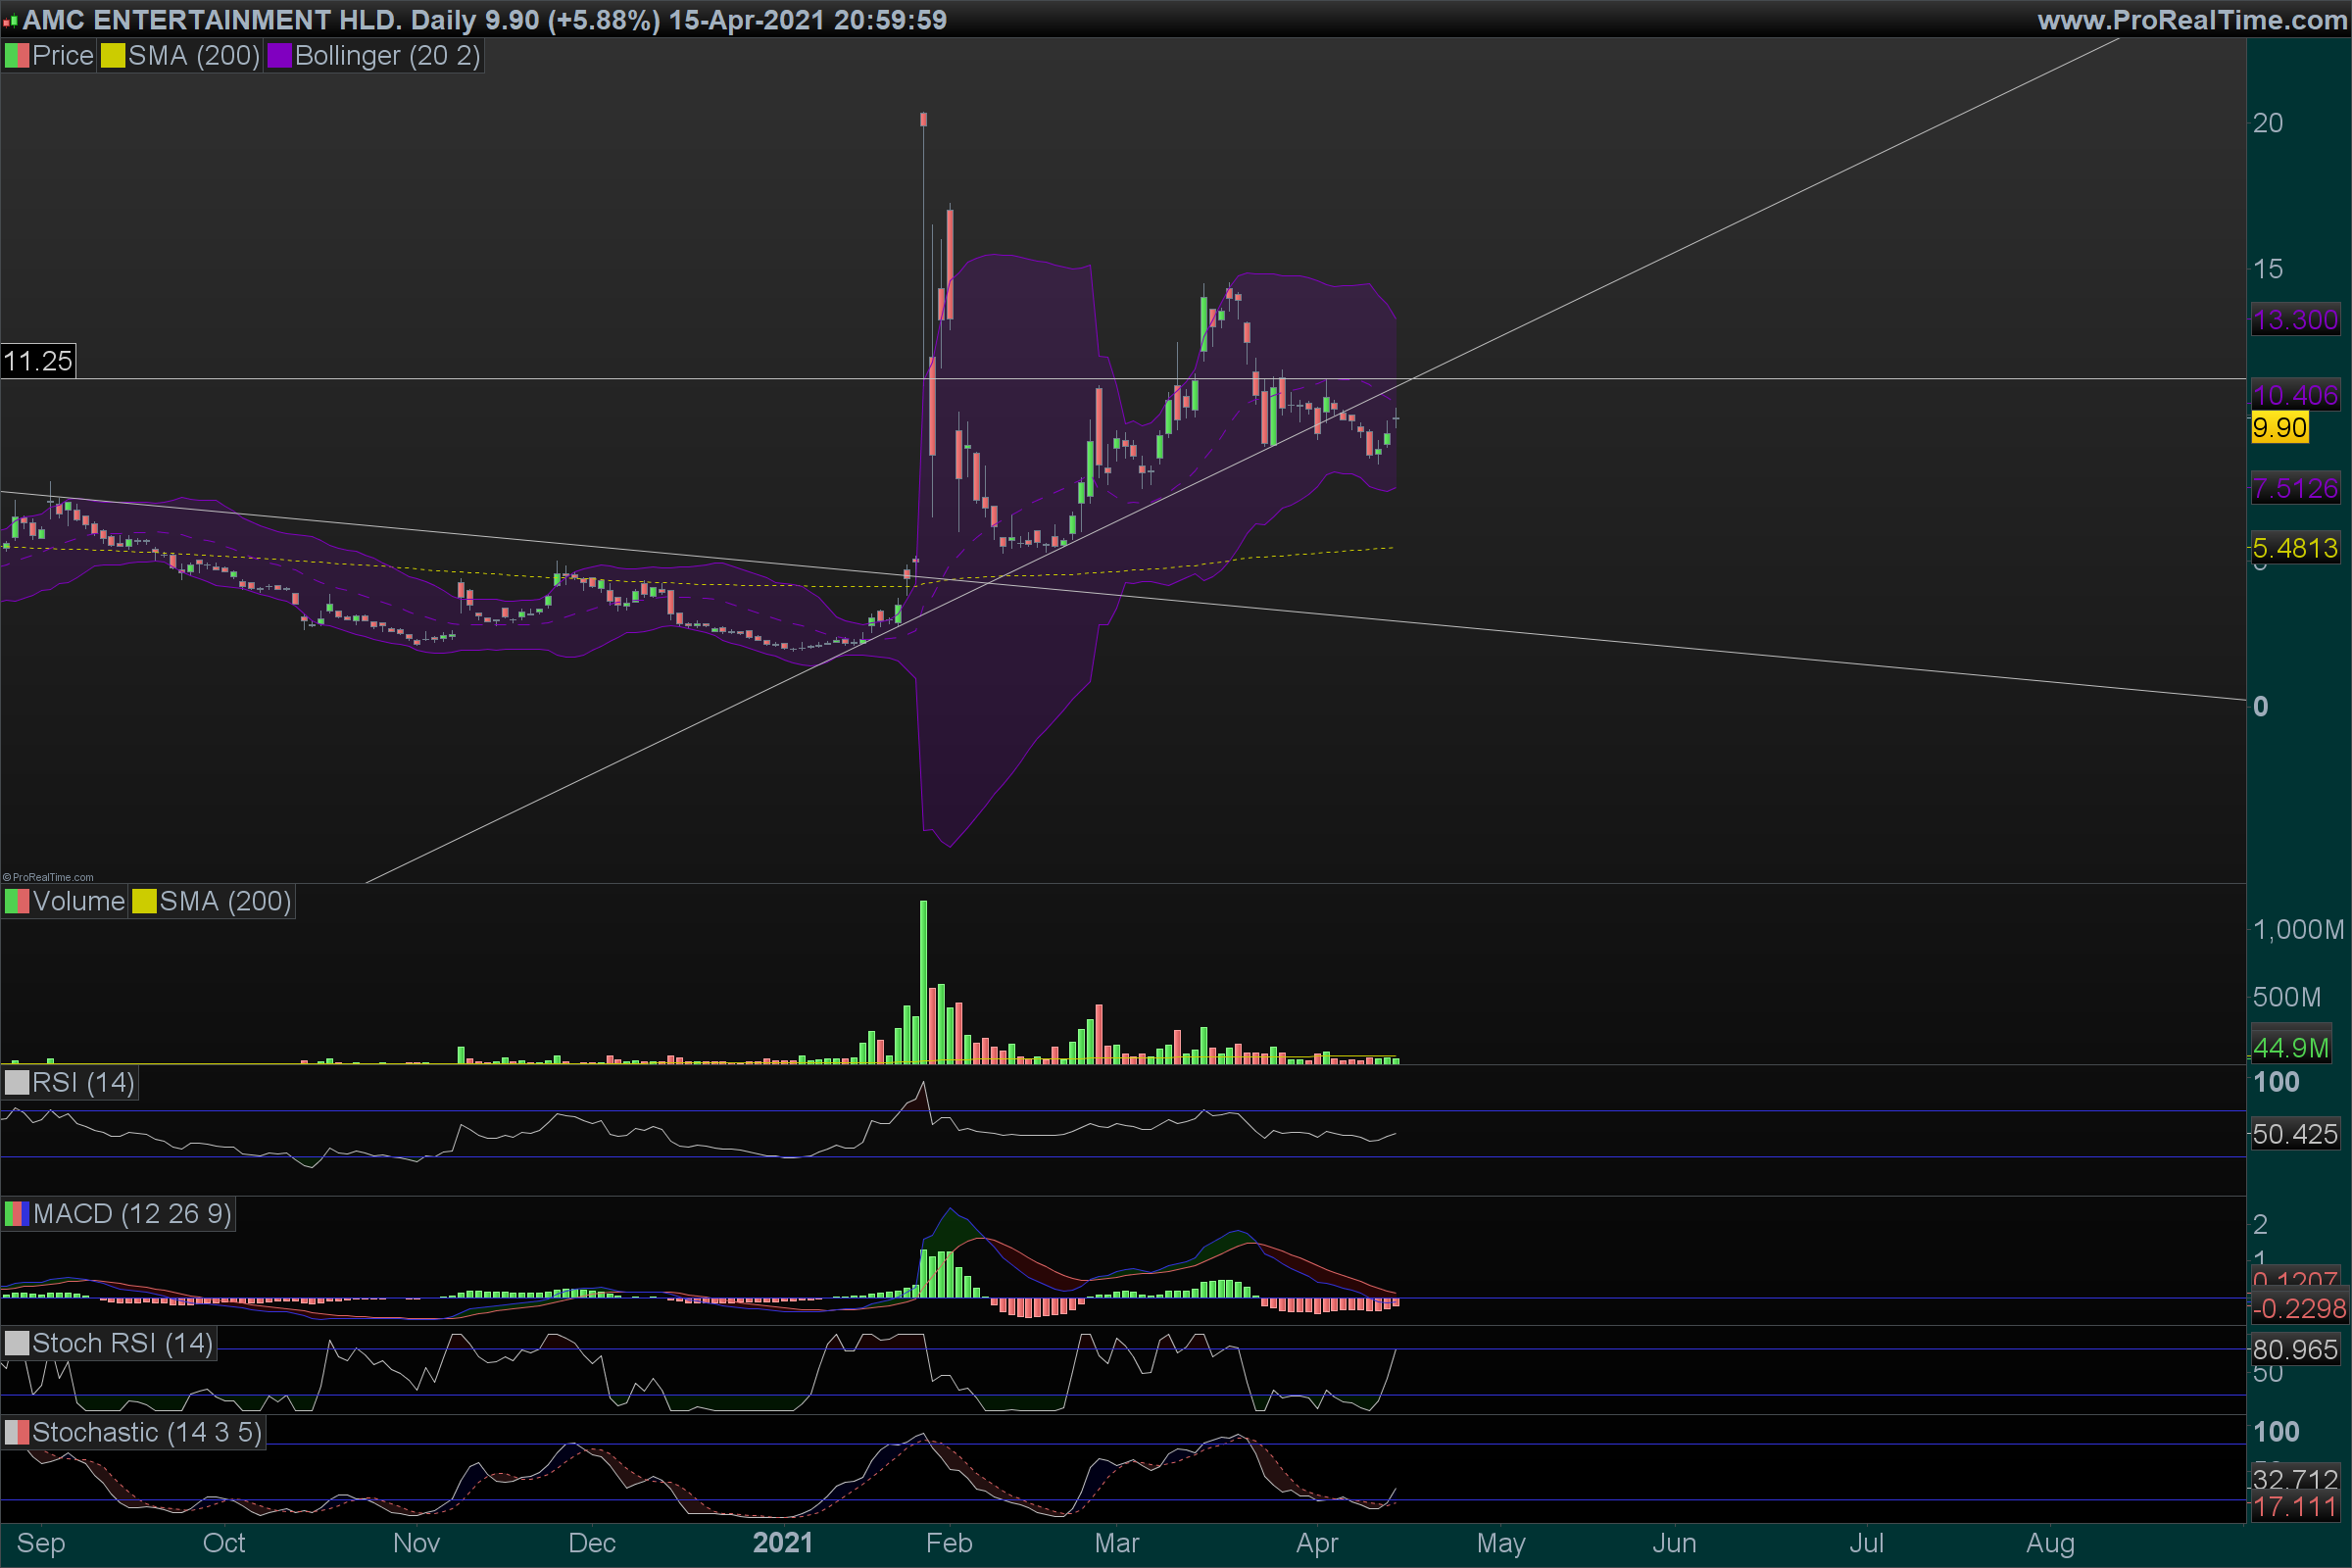Image resolution: width=2352 pixels, height=1568 pixels.
Task: Open the www.ProRealTime.com link
Action: coord(2191,20)
